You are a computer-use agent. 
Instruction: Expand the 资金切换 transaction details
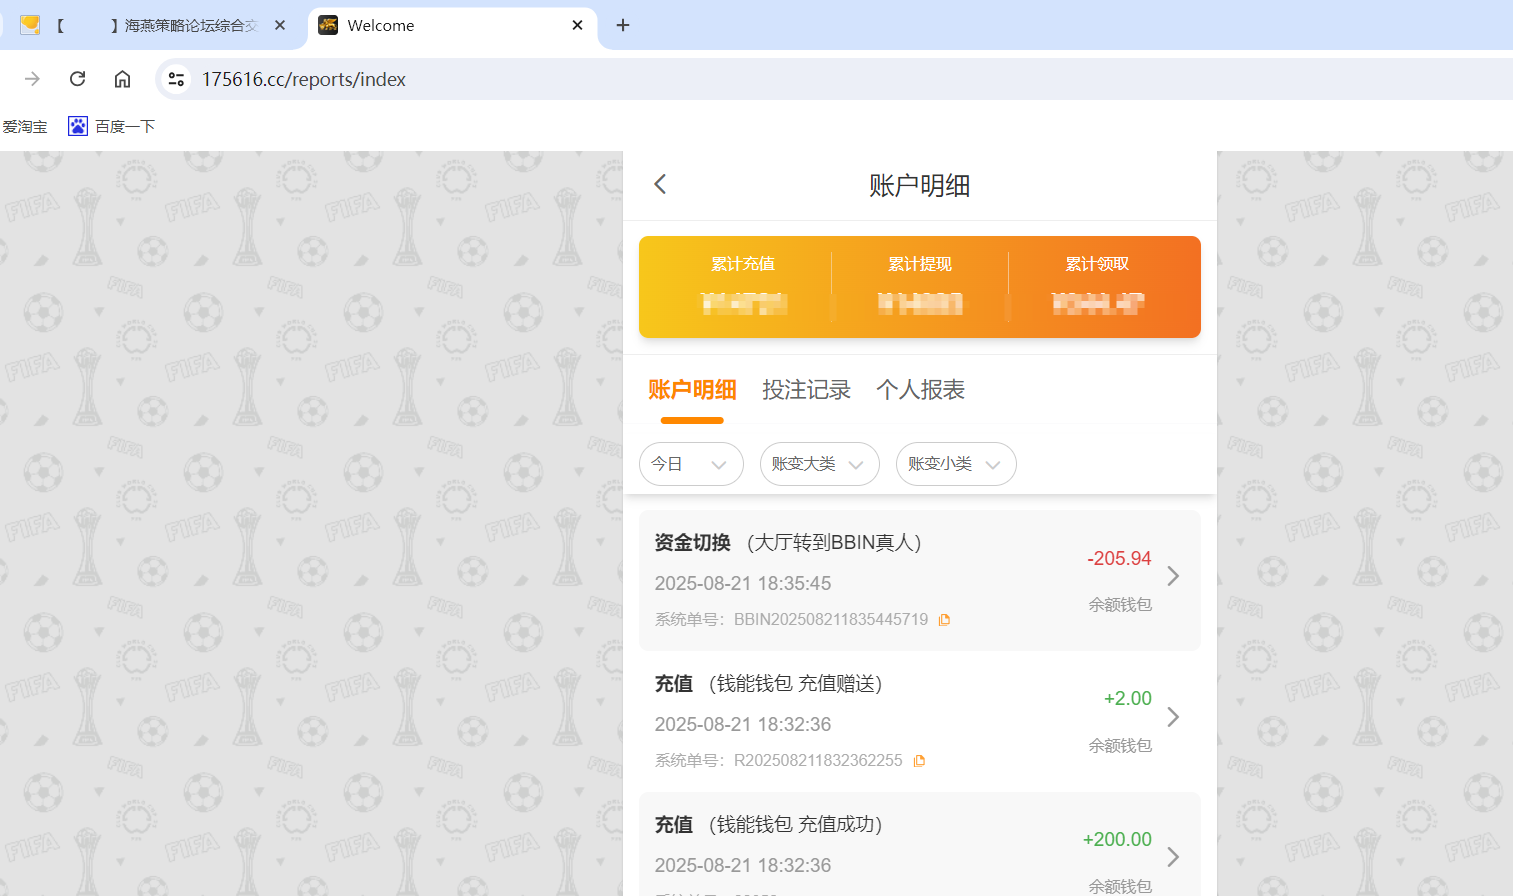click(x=1172, y=576)
